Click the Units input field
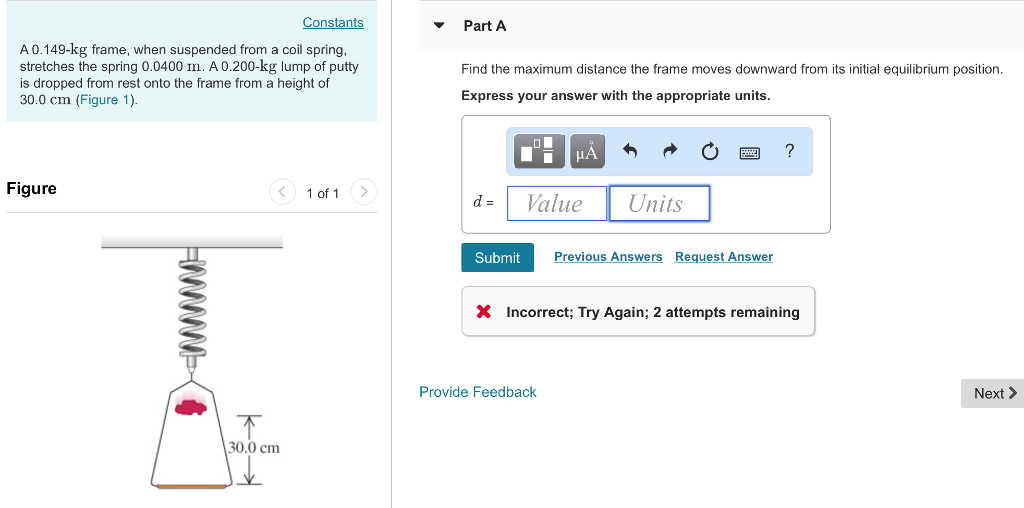The height and width of the screenshot is (508, 1024). click(x=659, y=204)
